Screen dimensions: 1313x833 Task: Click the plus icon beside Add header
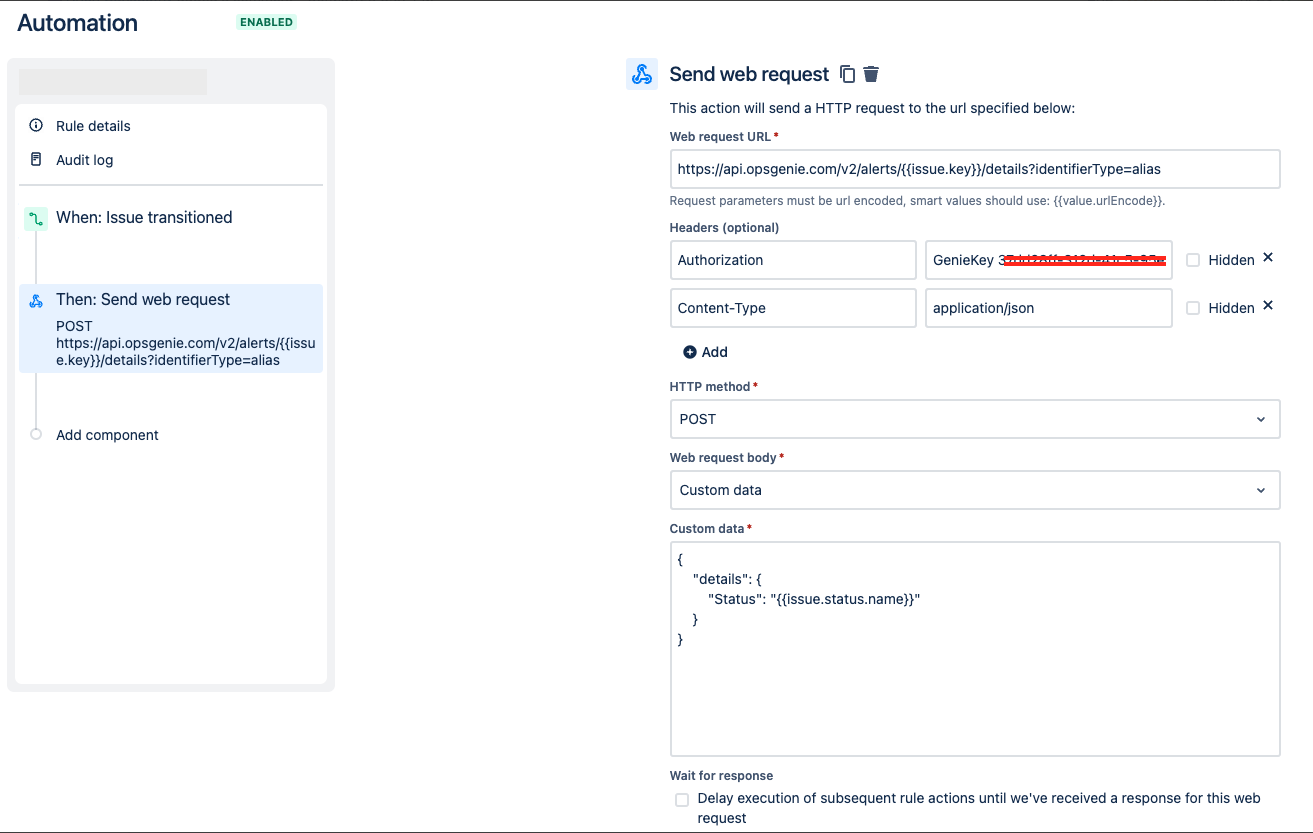[x=689, y=352]
